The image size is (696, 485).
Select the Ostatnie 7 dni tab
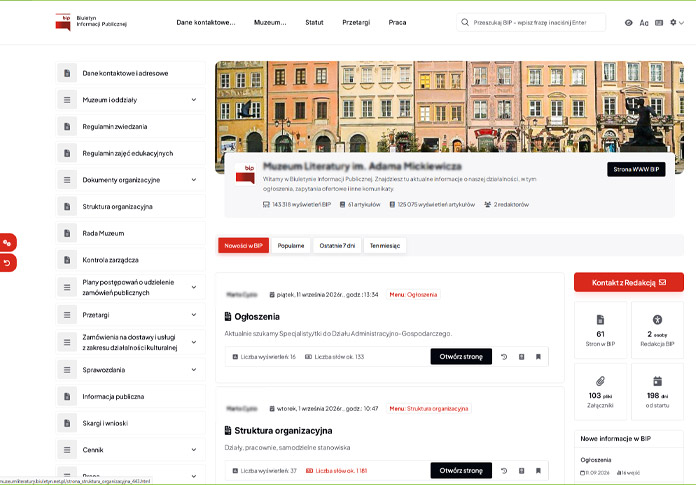click(337, 245)
